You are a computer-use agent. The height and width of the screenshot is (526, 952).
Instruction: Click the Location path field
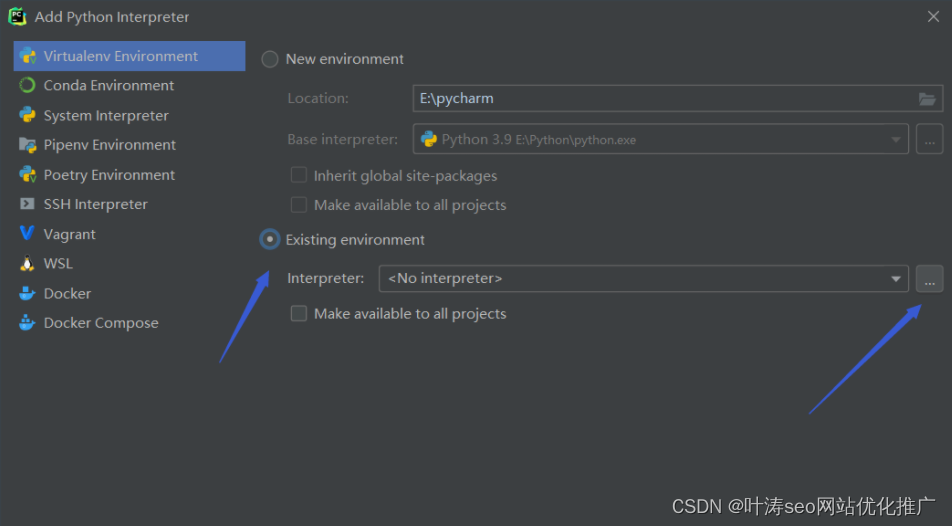660,99
